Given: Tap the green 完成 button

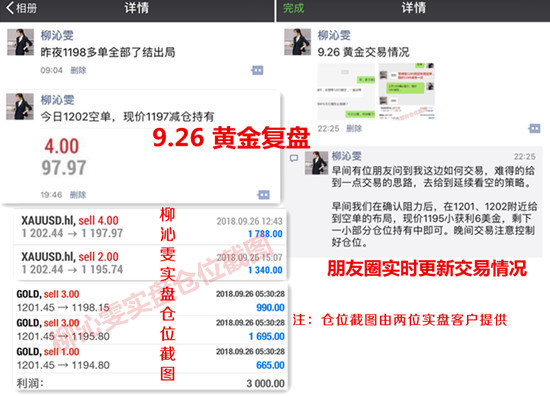Looking at the screenshot, I should click(293, 8).
